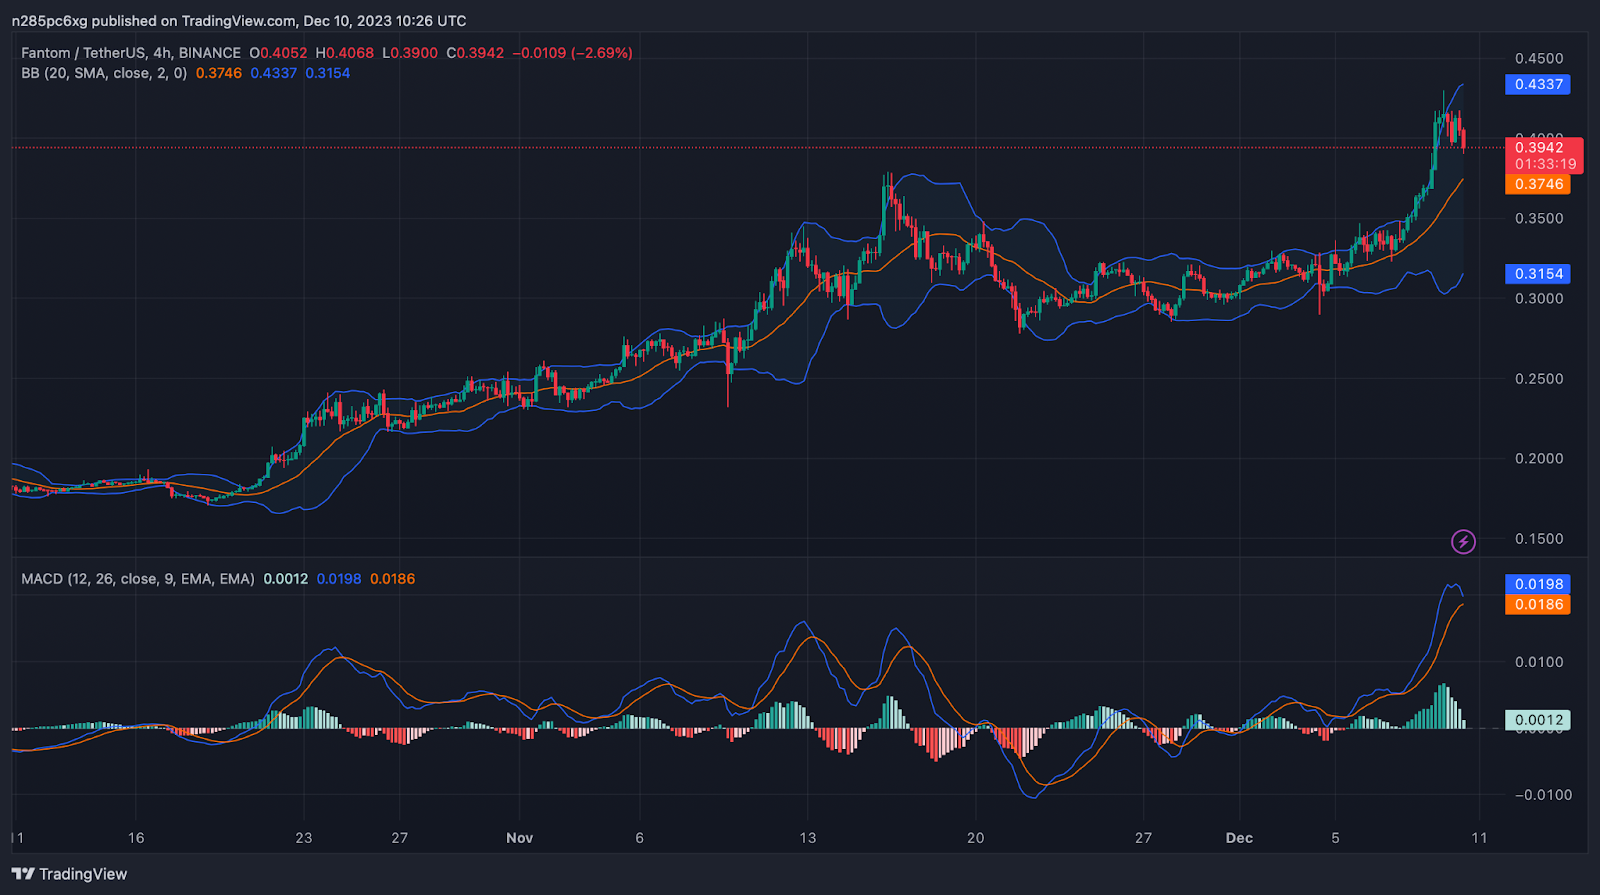Click the O0.4052 open value
1600x895 pixels.
coord(278,53)
